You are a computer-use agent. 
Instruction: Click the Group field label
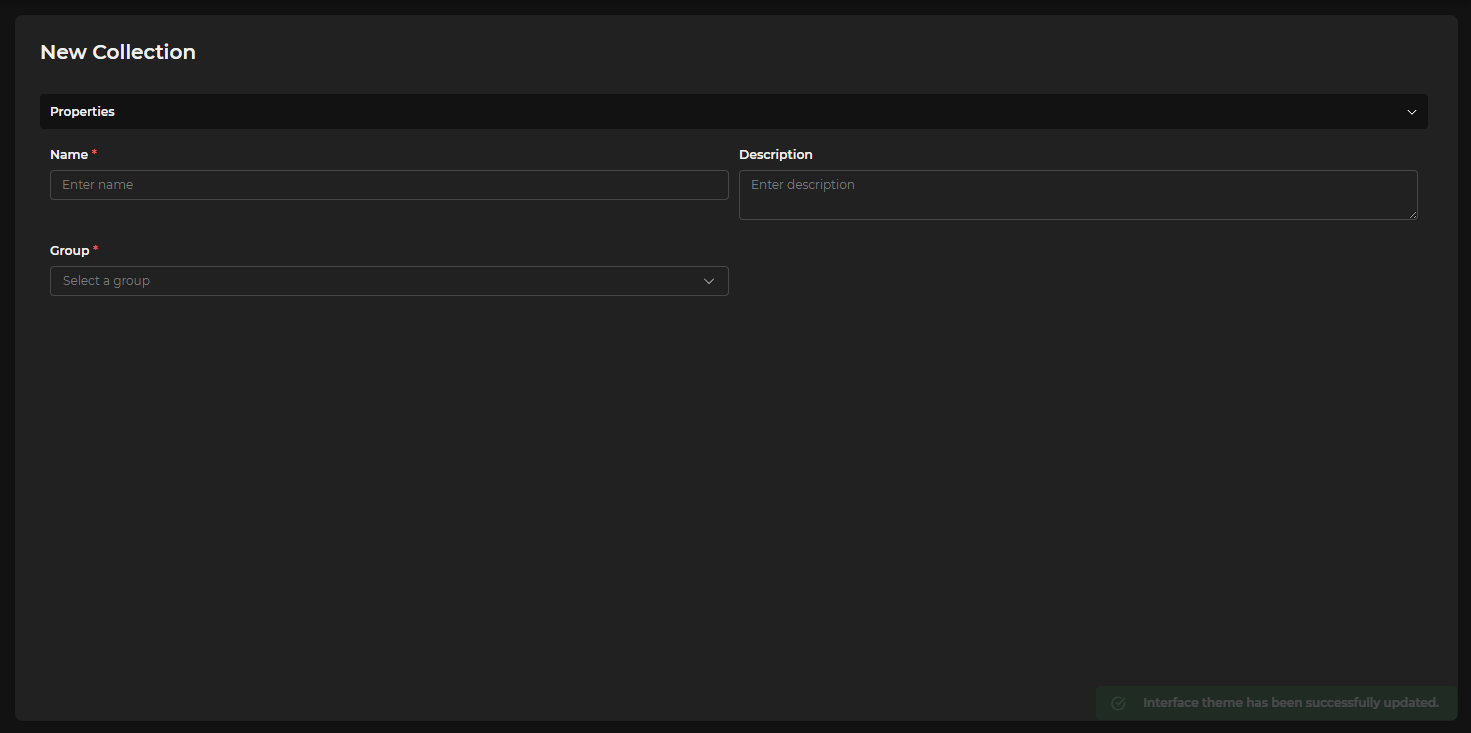point(70,251)
